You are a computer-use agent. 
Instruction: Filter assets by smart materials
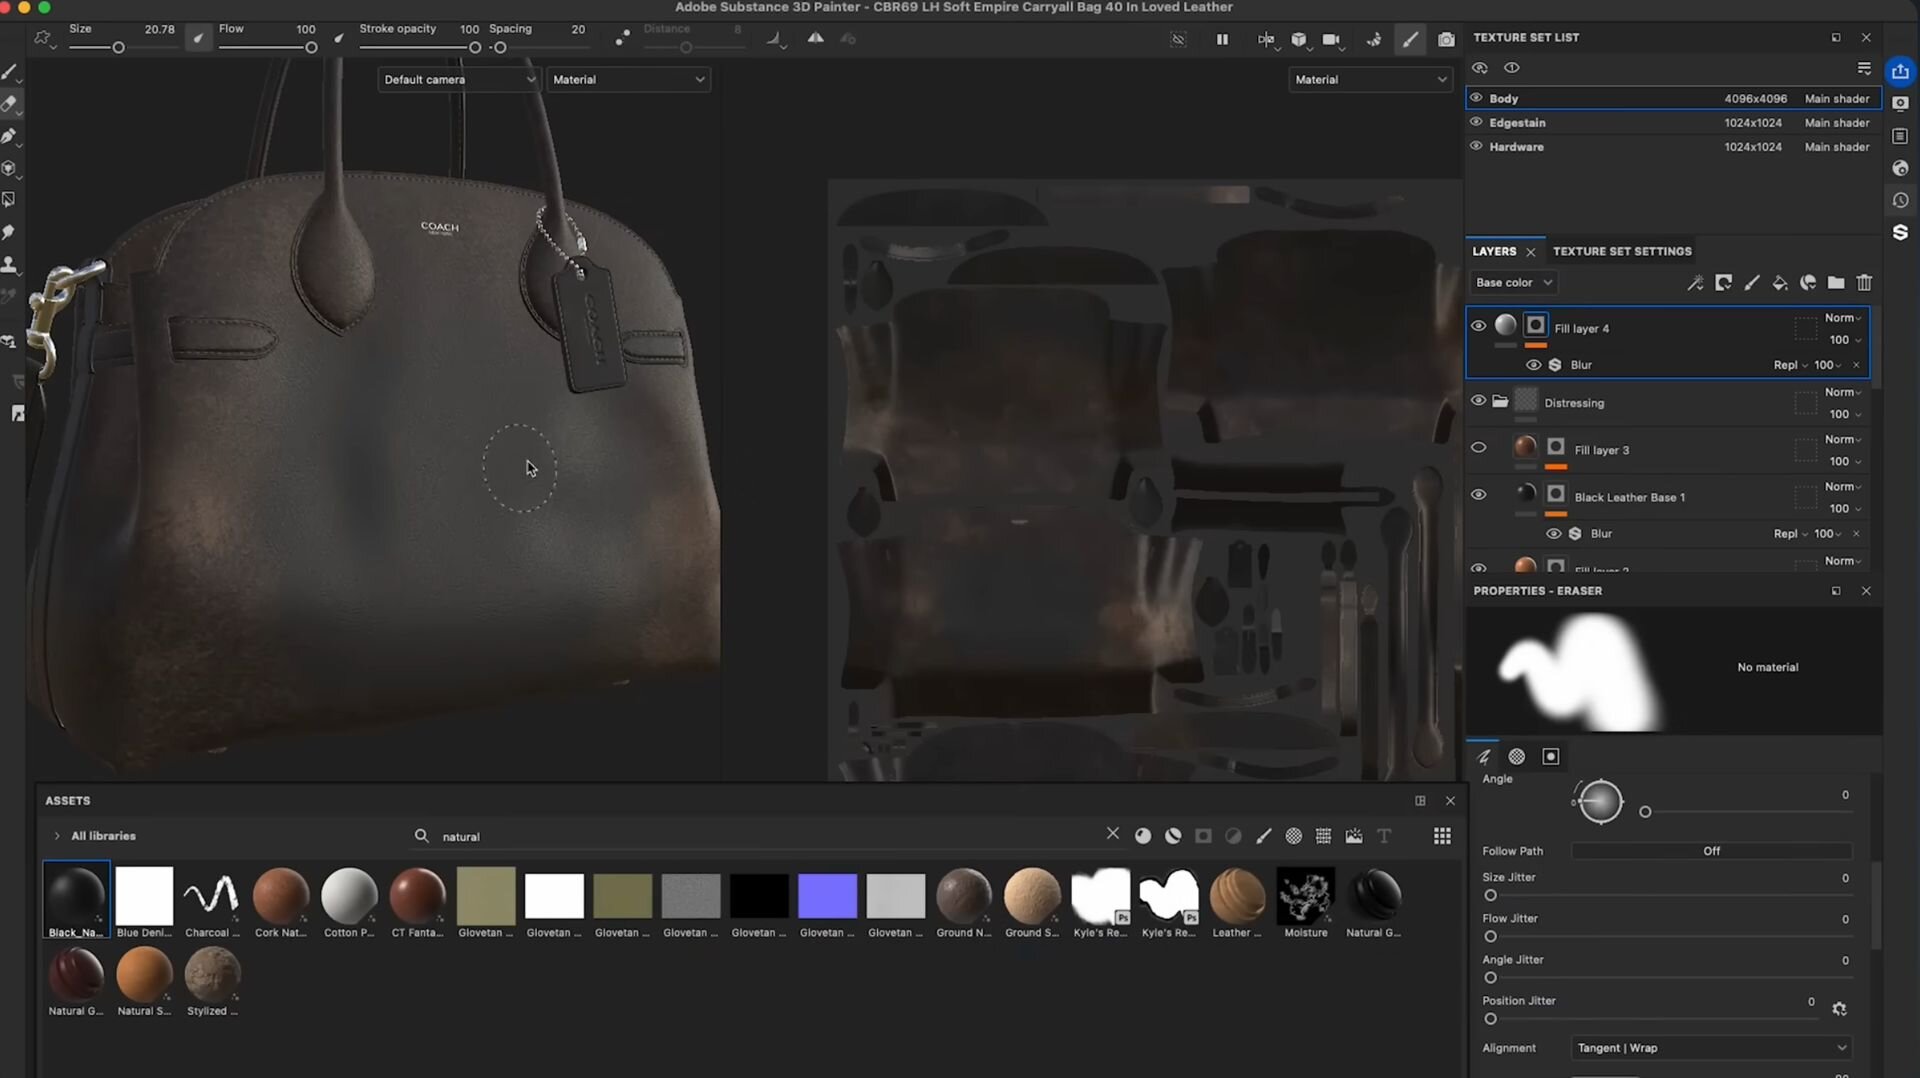(x=1173, y=836)
